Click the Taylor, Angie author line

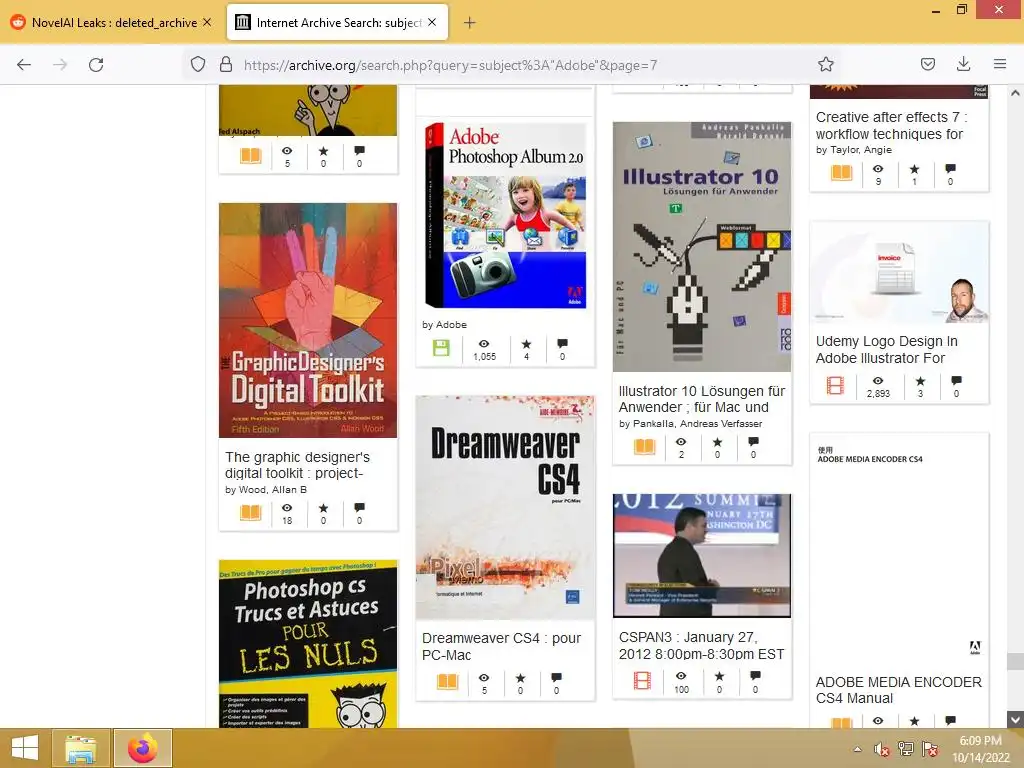tap(854, 150)
